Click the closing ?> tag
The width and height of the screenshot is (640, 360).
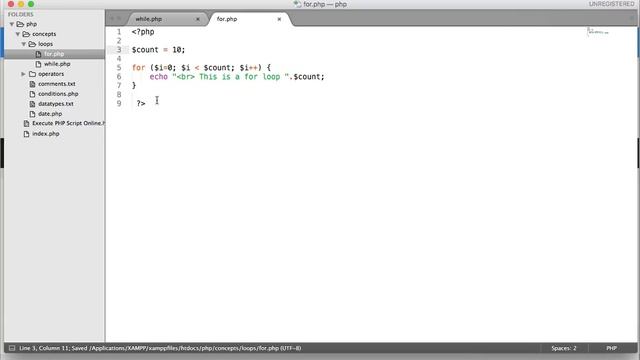141,104
